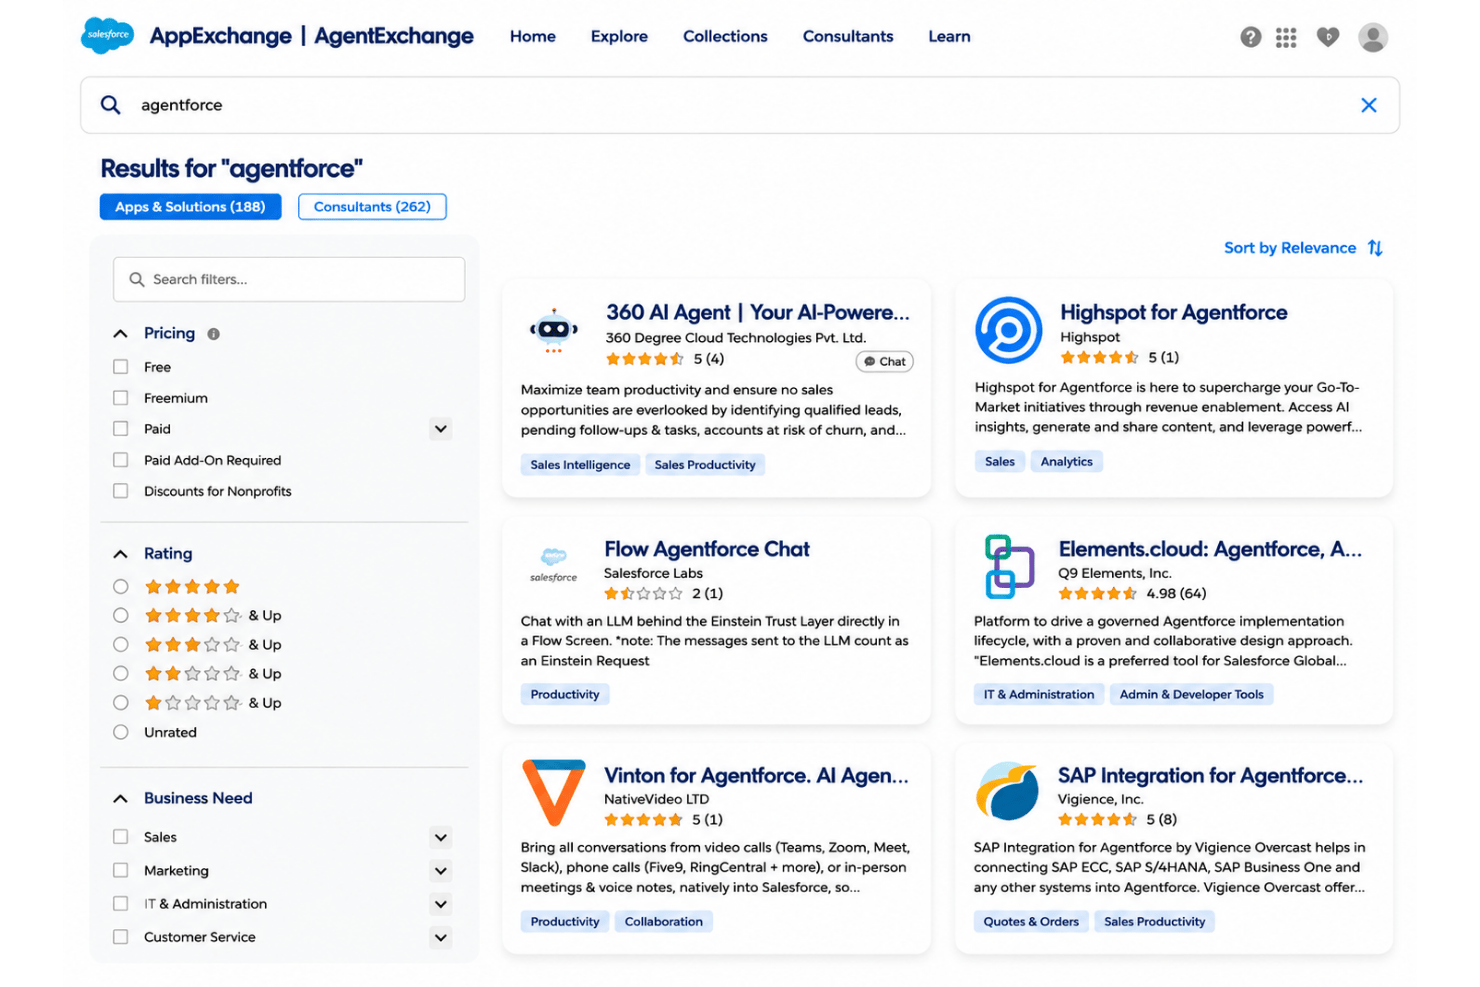Screen dimensions: 1480x987
Task: Click the Highspot logo icon
Action: [x=1008, y=330]
